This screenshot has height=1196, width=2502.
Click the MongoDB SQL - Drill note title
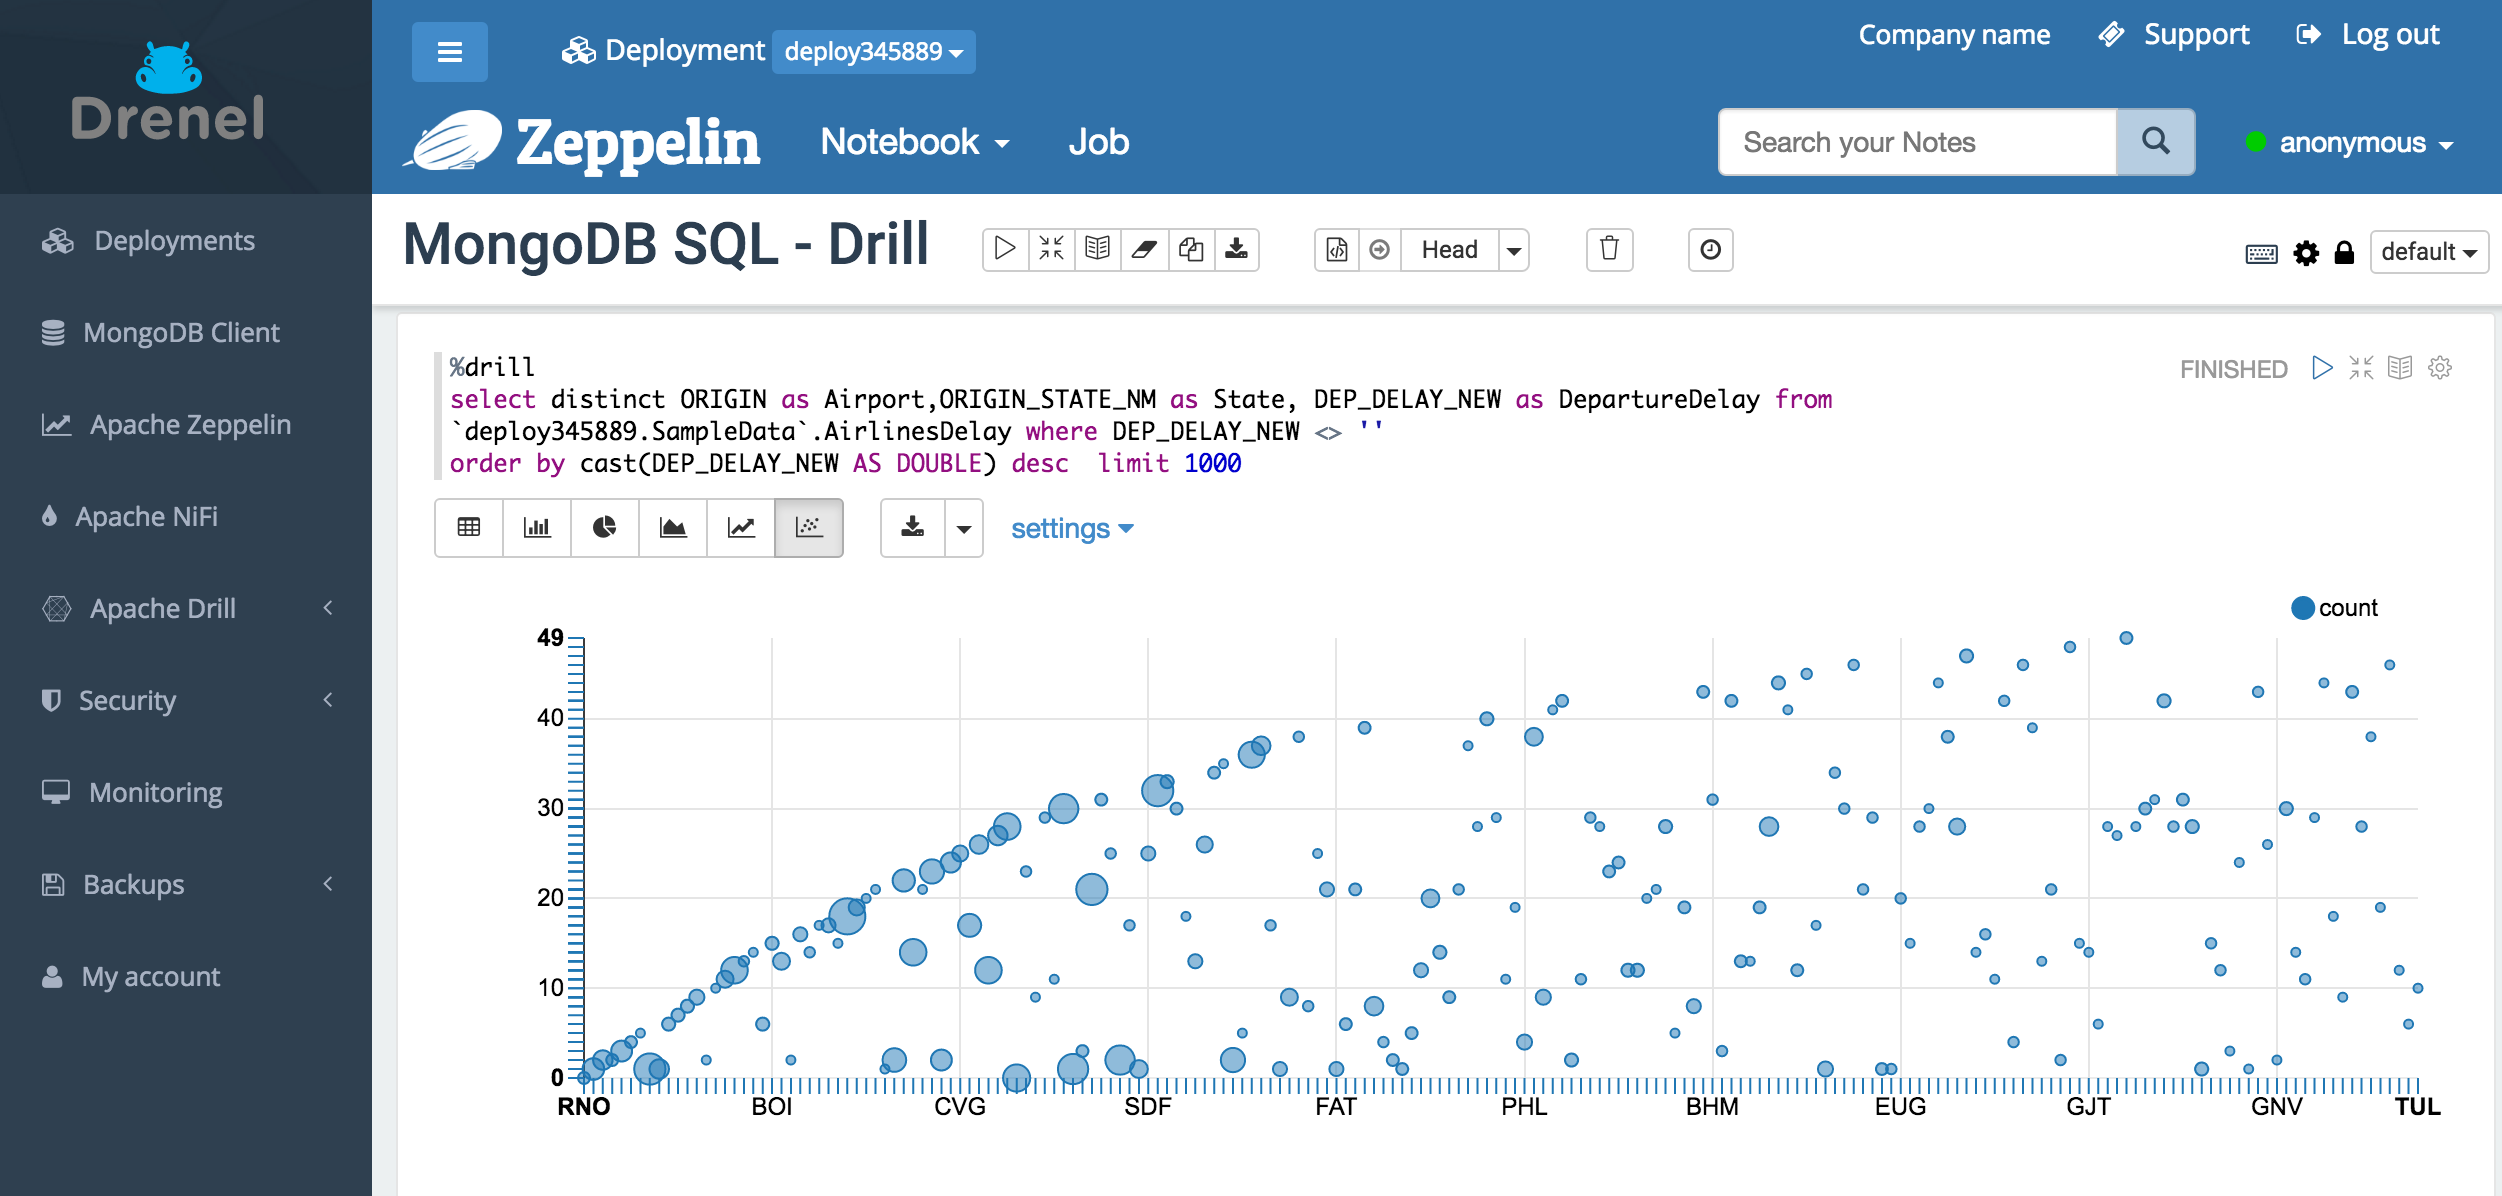pos(666,245)
